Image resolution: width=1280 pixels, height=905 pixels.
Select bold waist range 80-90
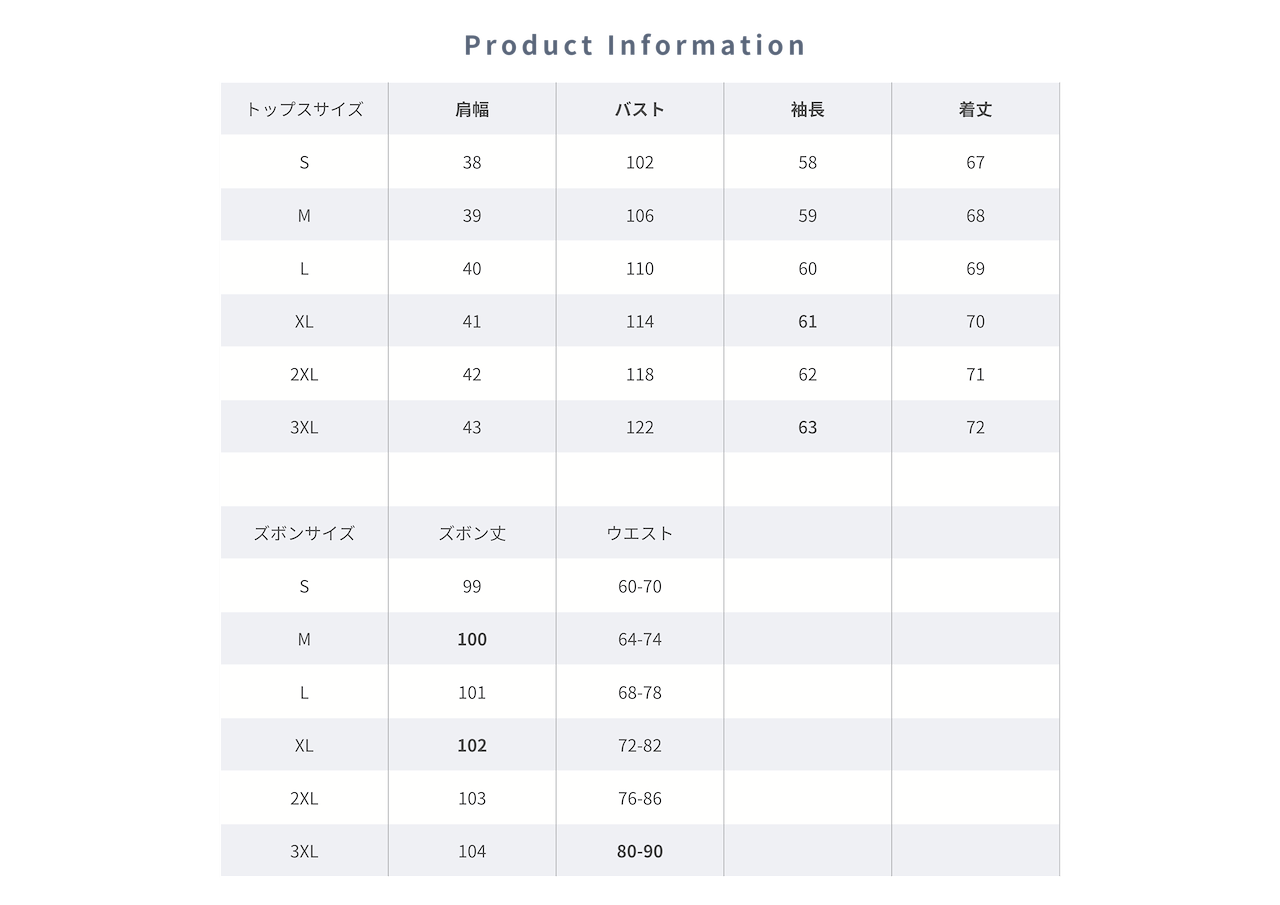(640, 851)
